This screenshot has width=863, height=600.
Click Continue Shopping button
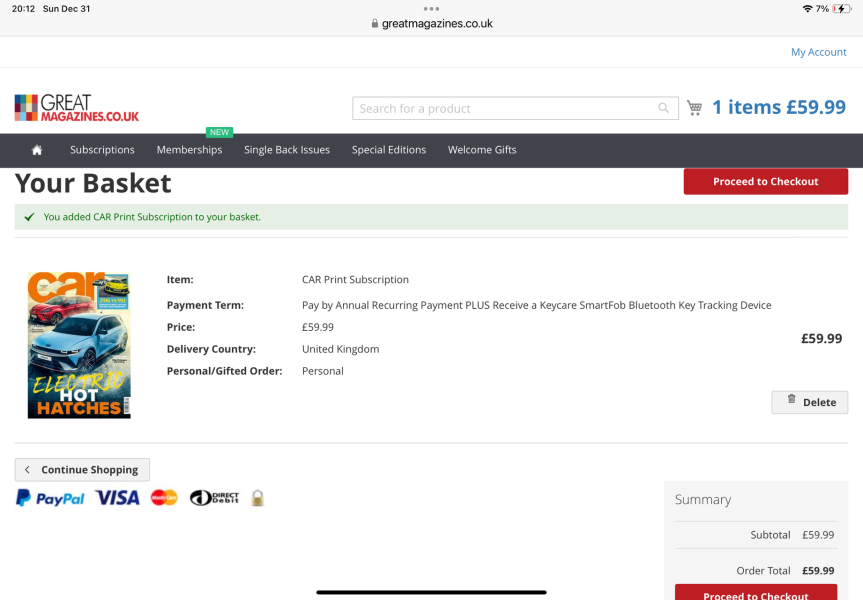click(82, 470)
